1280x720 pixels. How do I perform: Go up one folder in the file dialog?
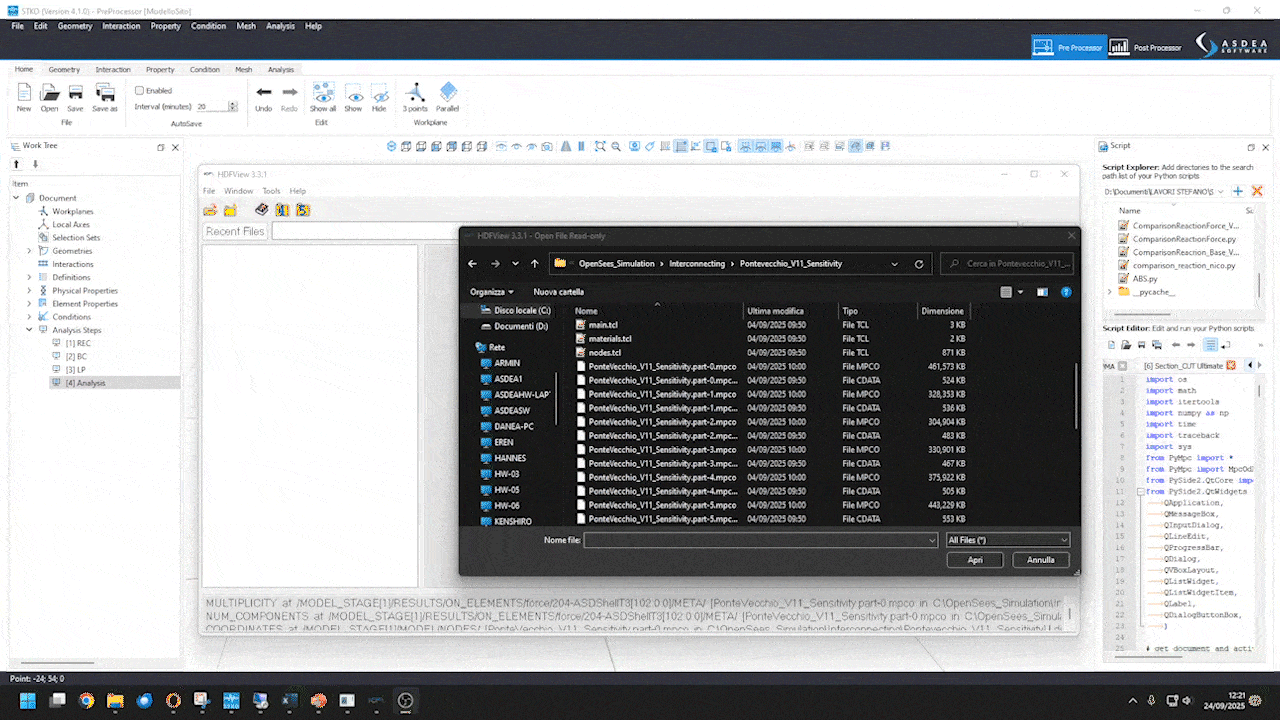(x=535, y=264)
